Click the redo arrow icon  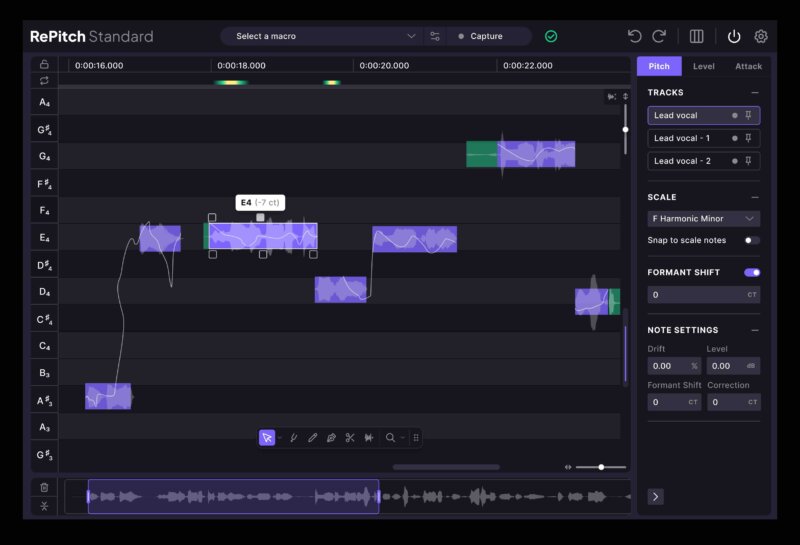coord(659,36)
